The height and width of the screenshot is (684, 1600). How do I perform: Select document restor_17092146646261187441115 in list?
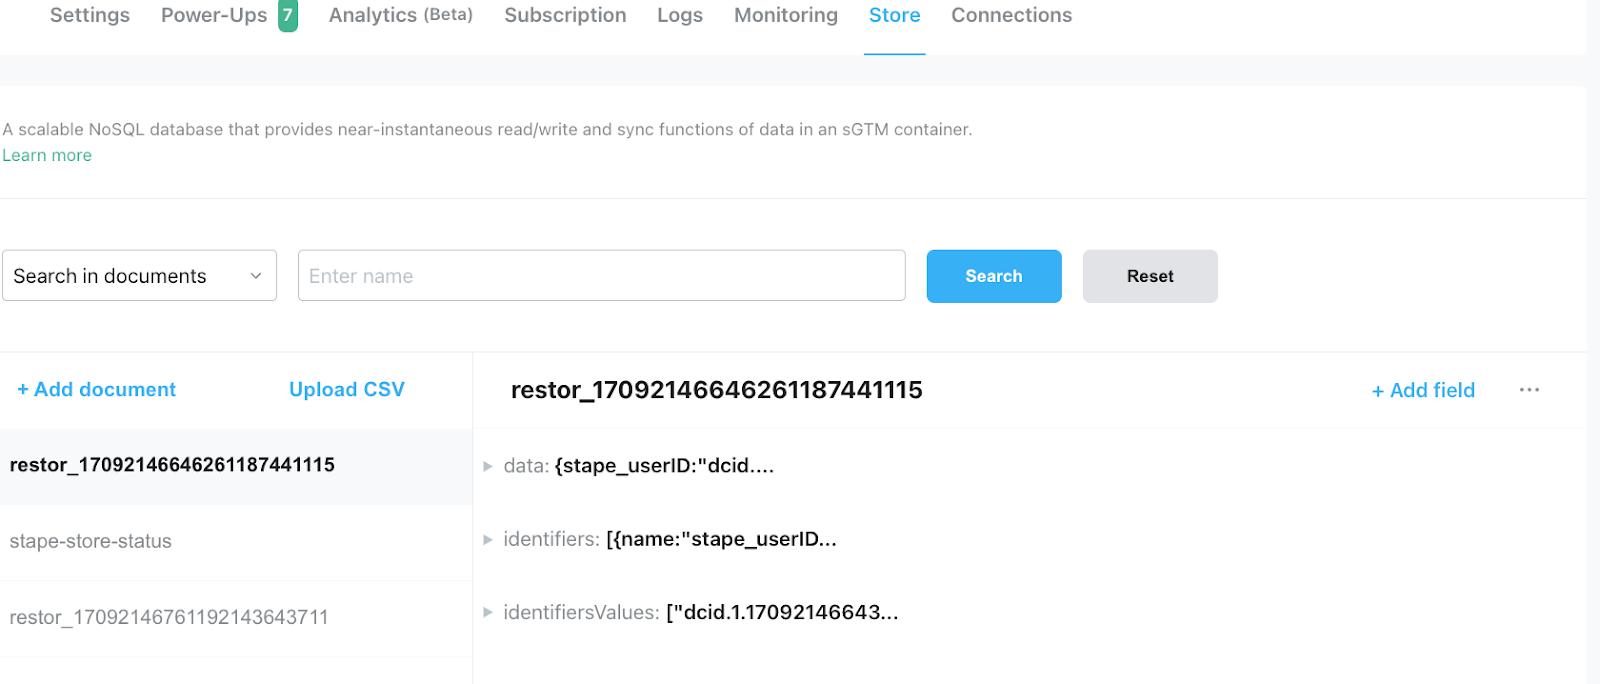(x=236, y=465)
